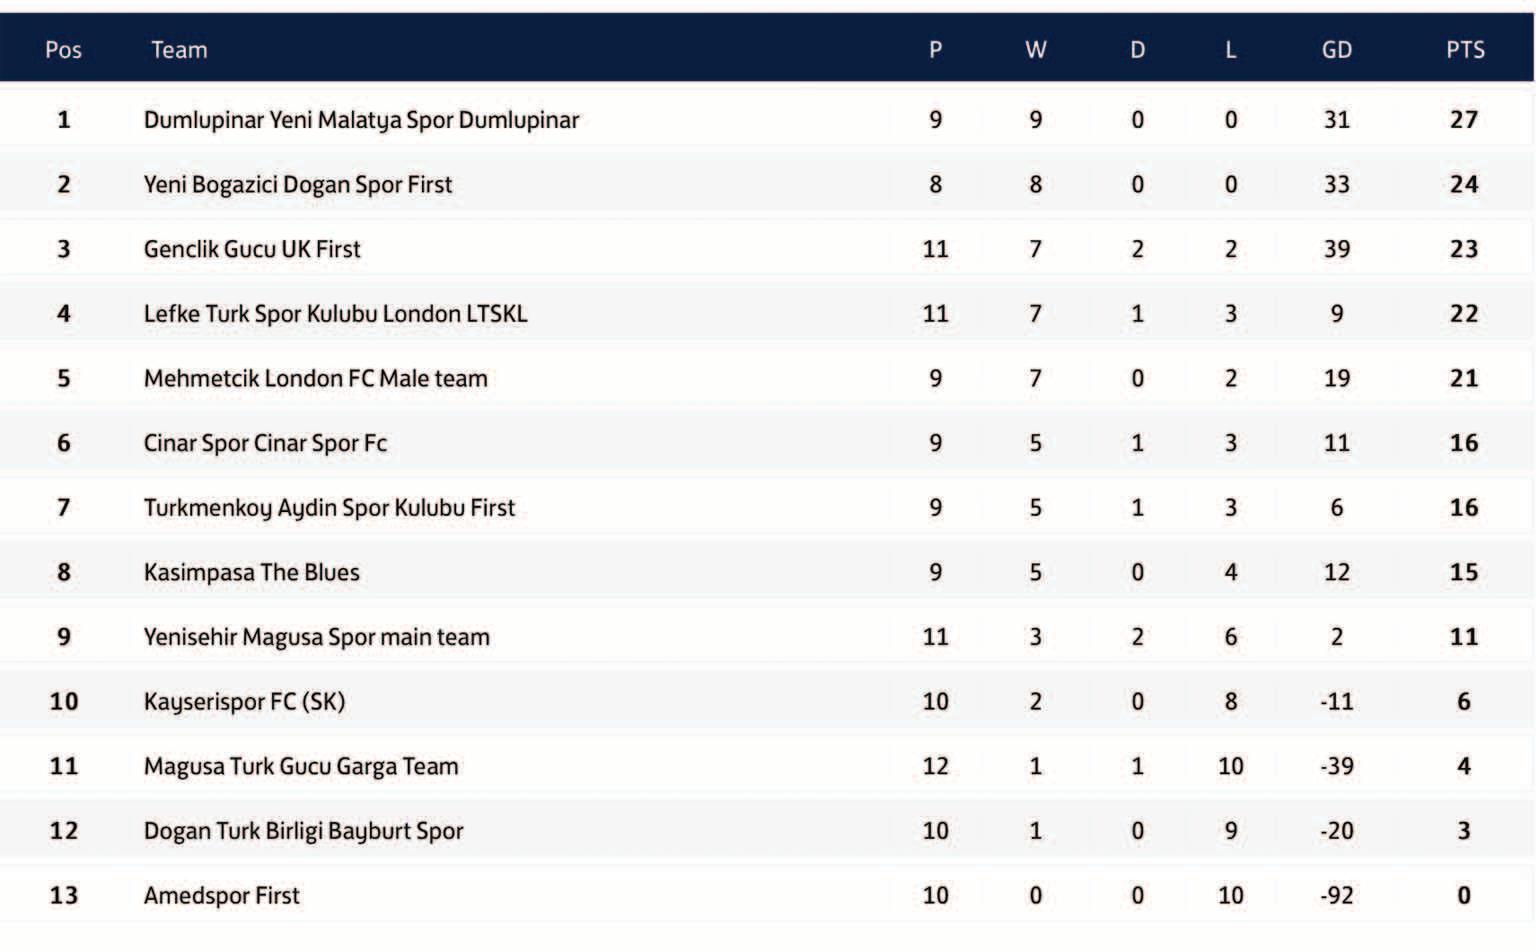Click Turkmenkoy Aydin Spor Kulubu First
This screenshot has height=952, width=1536.
click(329, 508)
